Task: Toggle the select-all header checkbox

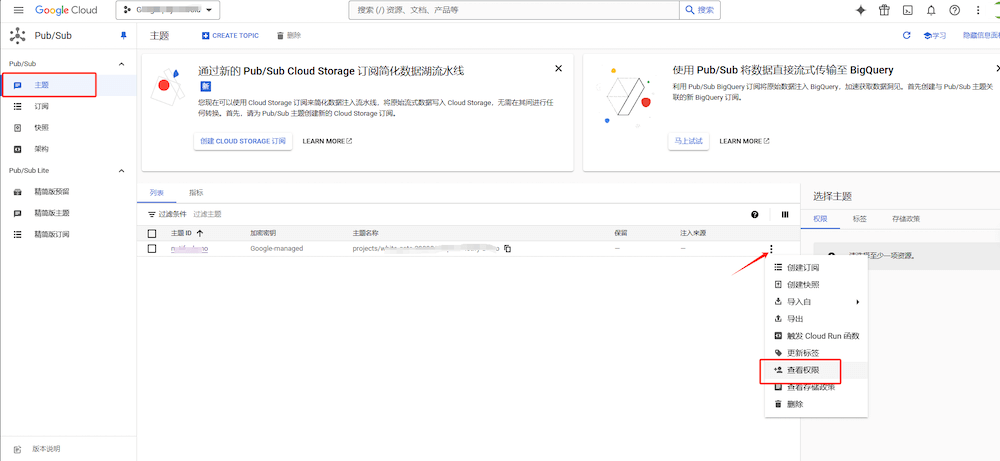Action: click(x=152, y=233)
